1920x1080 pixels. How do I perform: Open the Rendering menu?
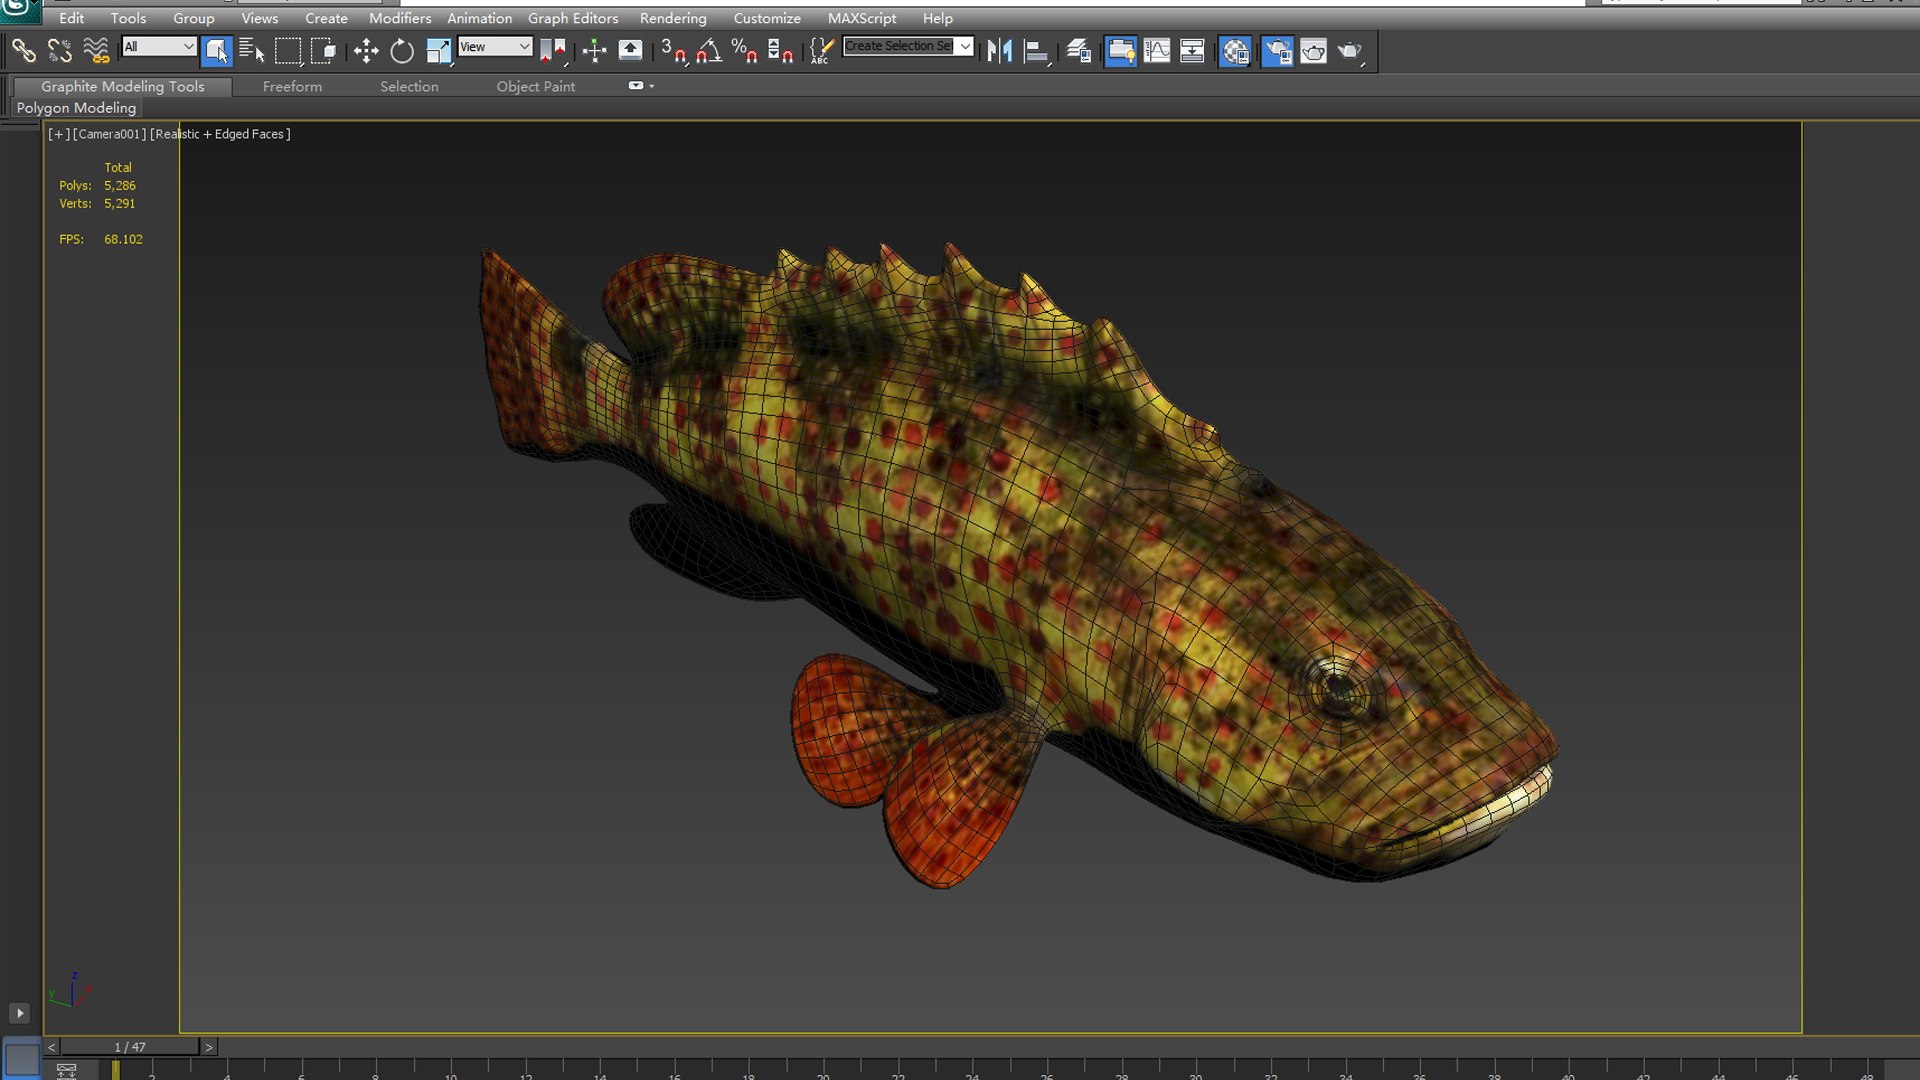click(673, 18)
